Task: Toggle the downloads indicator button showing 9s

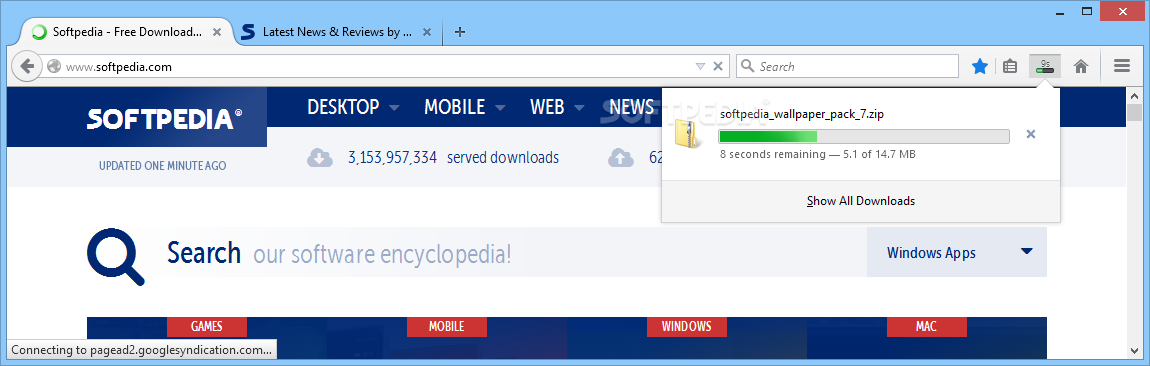Action: coord(1045,66)
